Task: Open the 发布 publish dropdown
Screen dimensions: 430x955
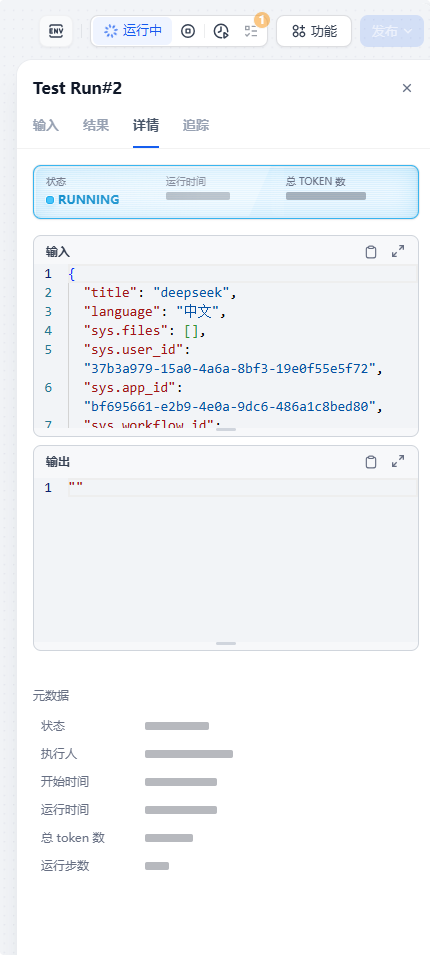Action: click(x=392, y=31)
